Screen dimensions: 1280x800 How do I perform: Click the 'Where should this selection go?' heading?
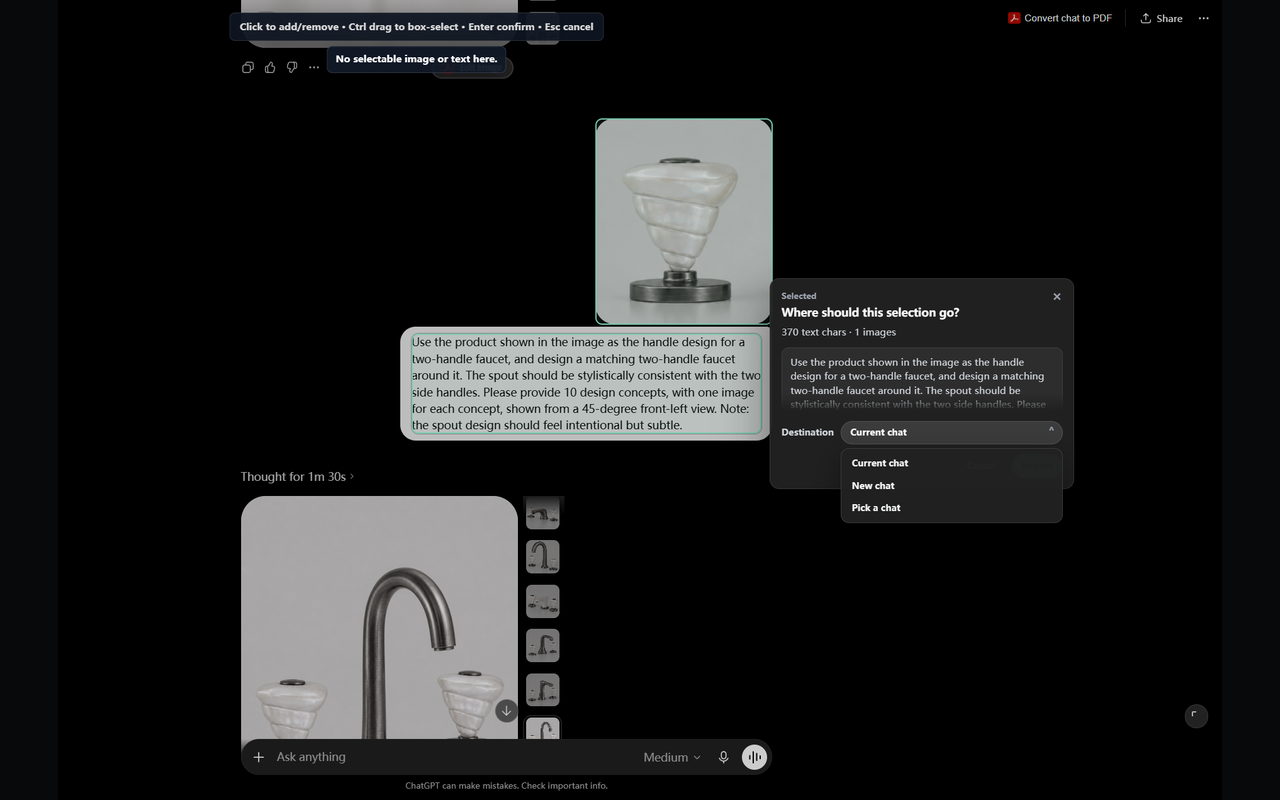click(870, 312)
